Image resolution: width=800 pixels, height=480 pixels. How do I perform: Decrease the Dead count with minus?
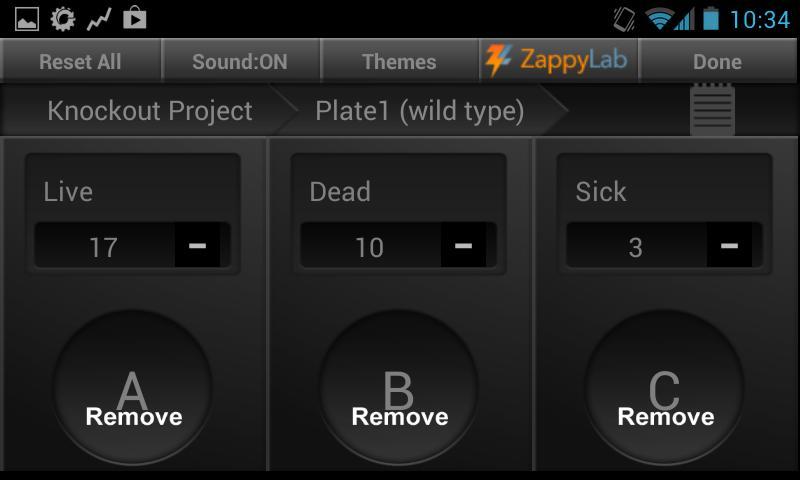(463, 246)
